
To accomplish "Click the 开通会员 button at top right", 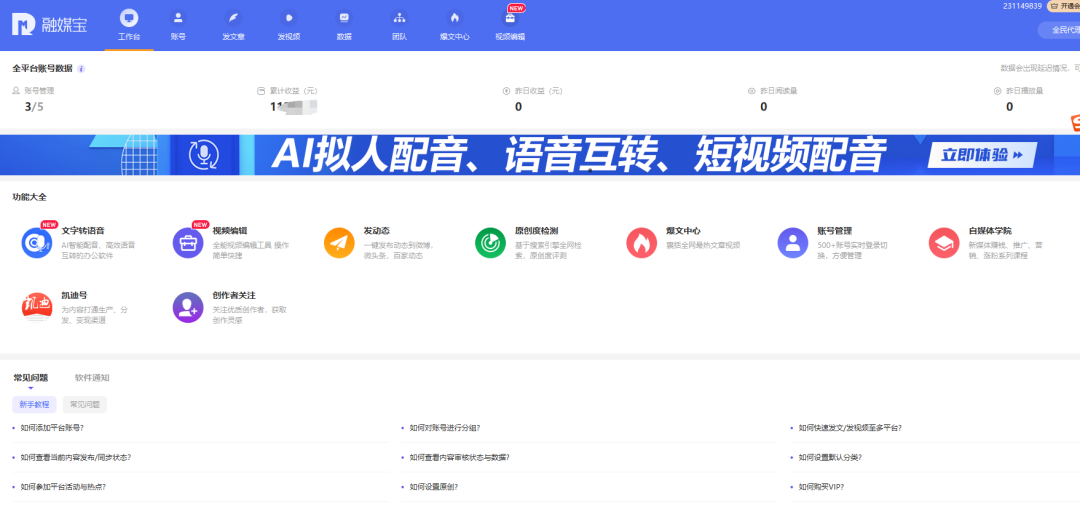I will [x=1063, y=6].
